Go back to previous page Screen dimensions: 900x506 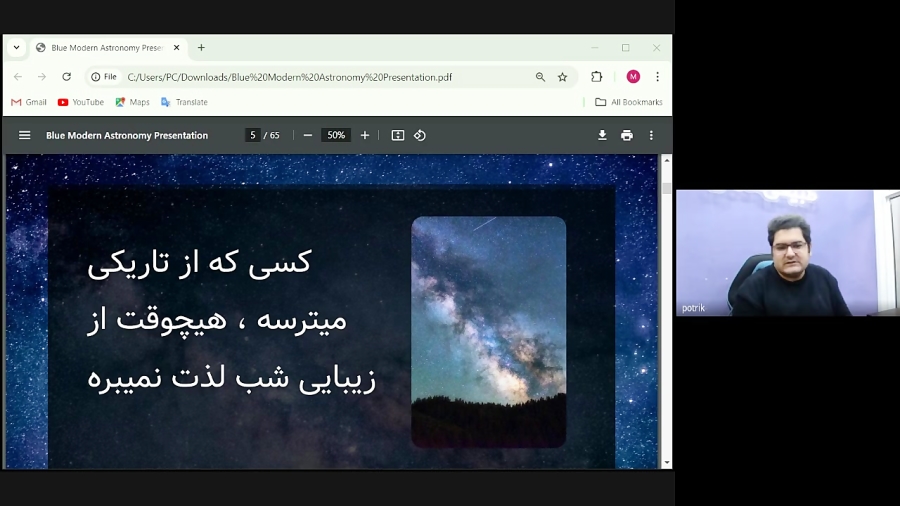click(x=18, y=77)
